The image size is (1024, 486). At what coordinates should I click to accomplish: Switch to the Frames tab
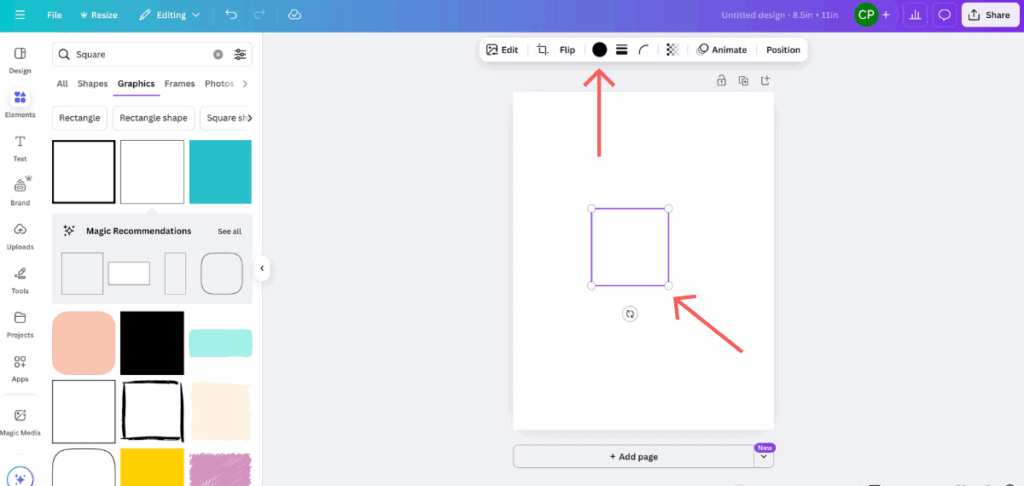180,84
